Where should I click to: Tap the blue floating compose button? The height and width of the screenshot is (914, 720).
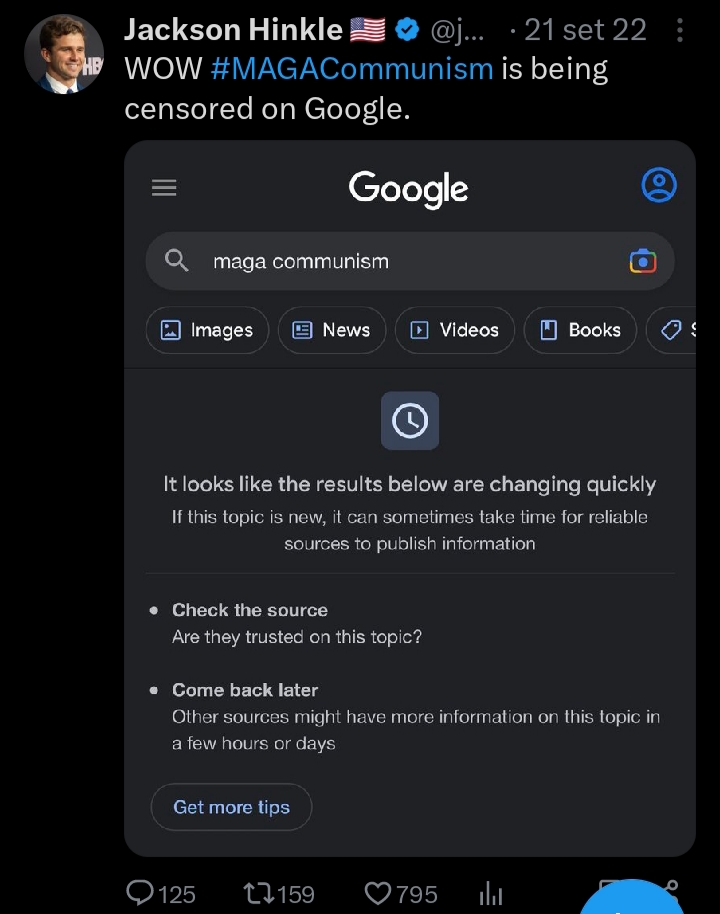click(631, 898)
